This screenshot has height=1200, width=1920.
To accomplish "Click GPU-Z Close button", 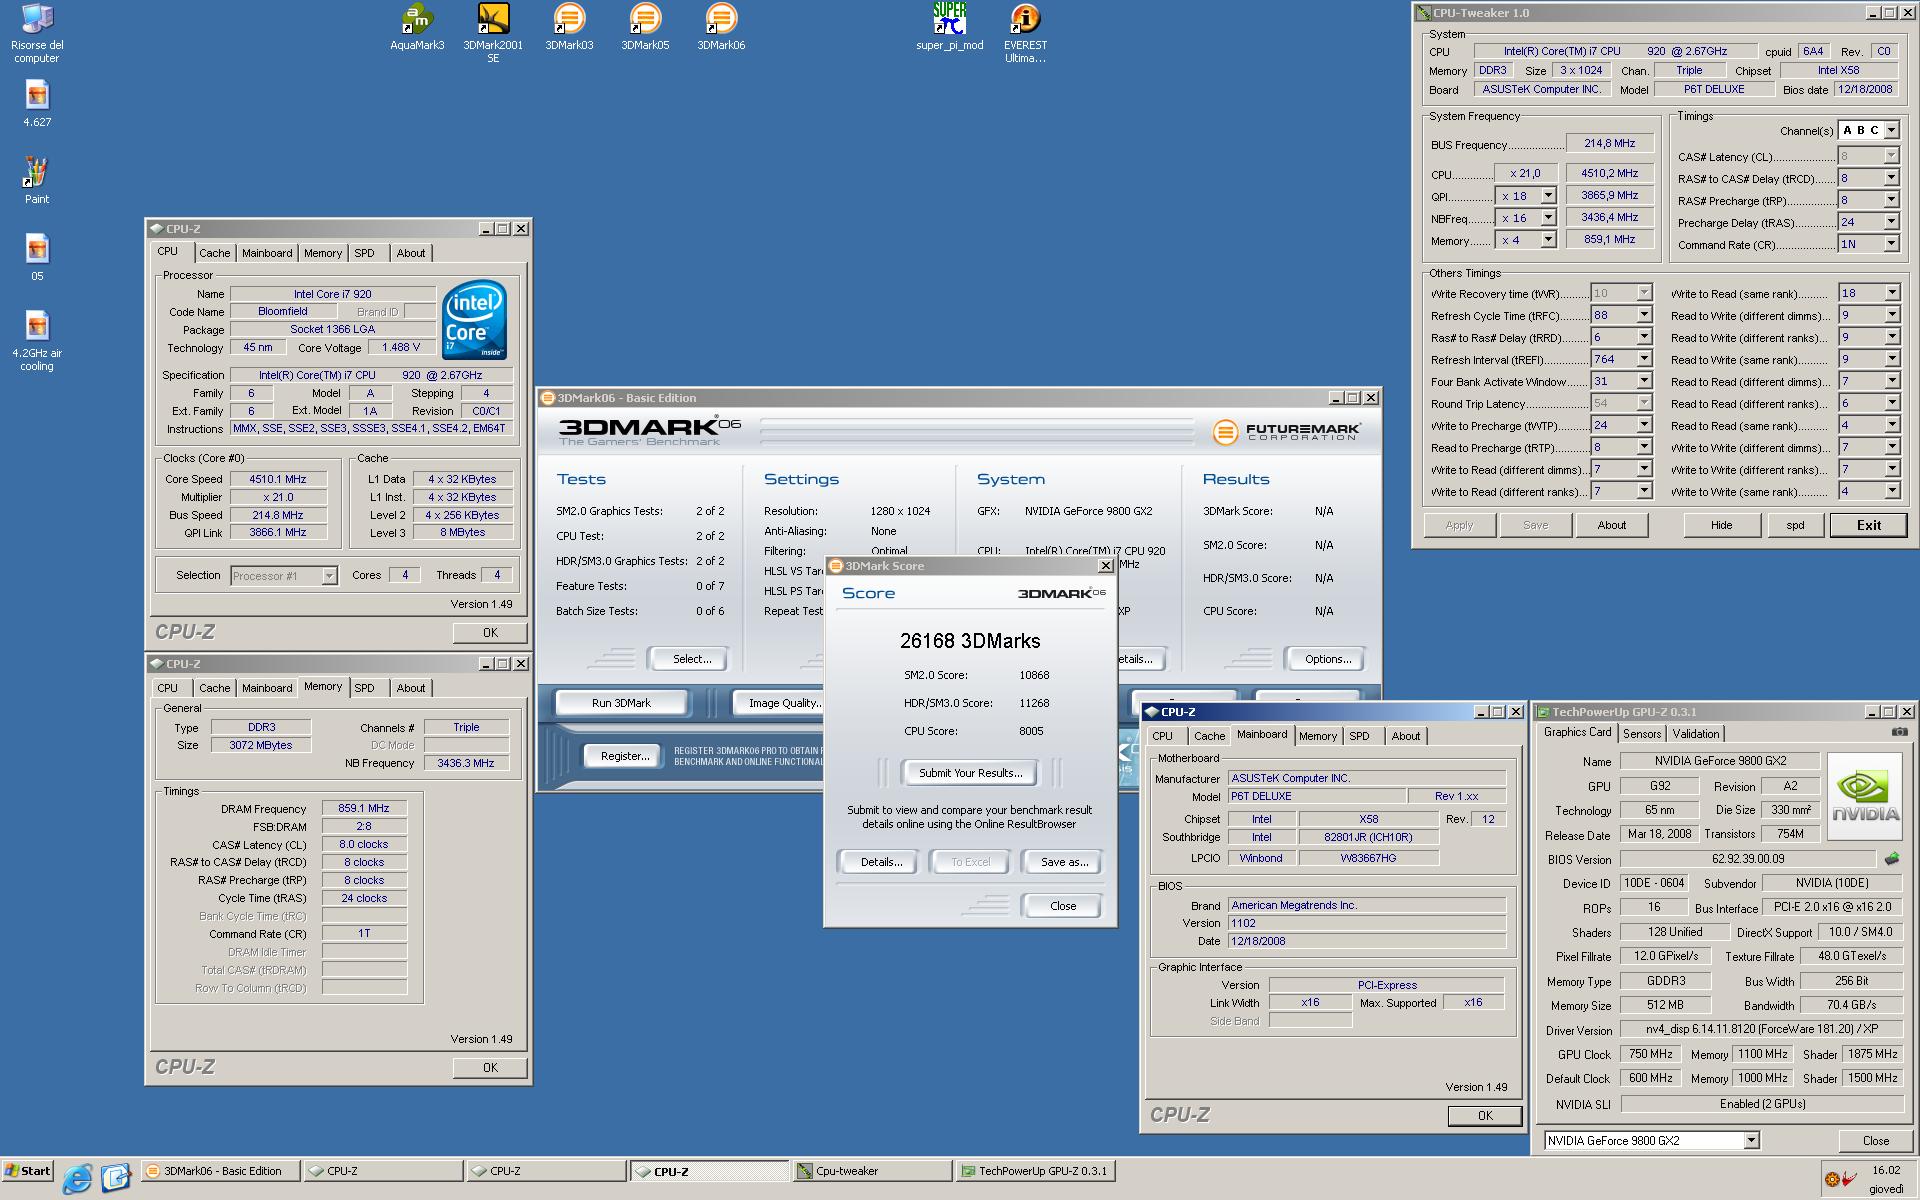I will point(1875,1140).
